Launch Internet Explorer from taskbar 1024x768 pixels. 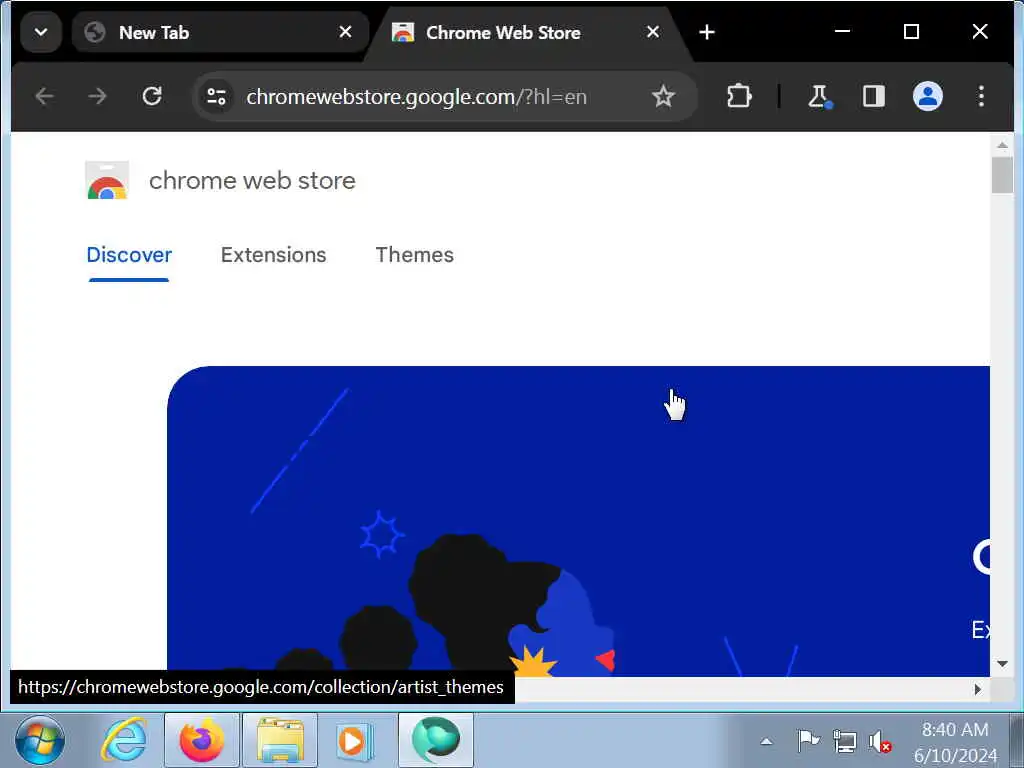point(124,741)
